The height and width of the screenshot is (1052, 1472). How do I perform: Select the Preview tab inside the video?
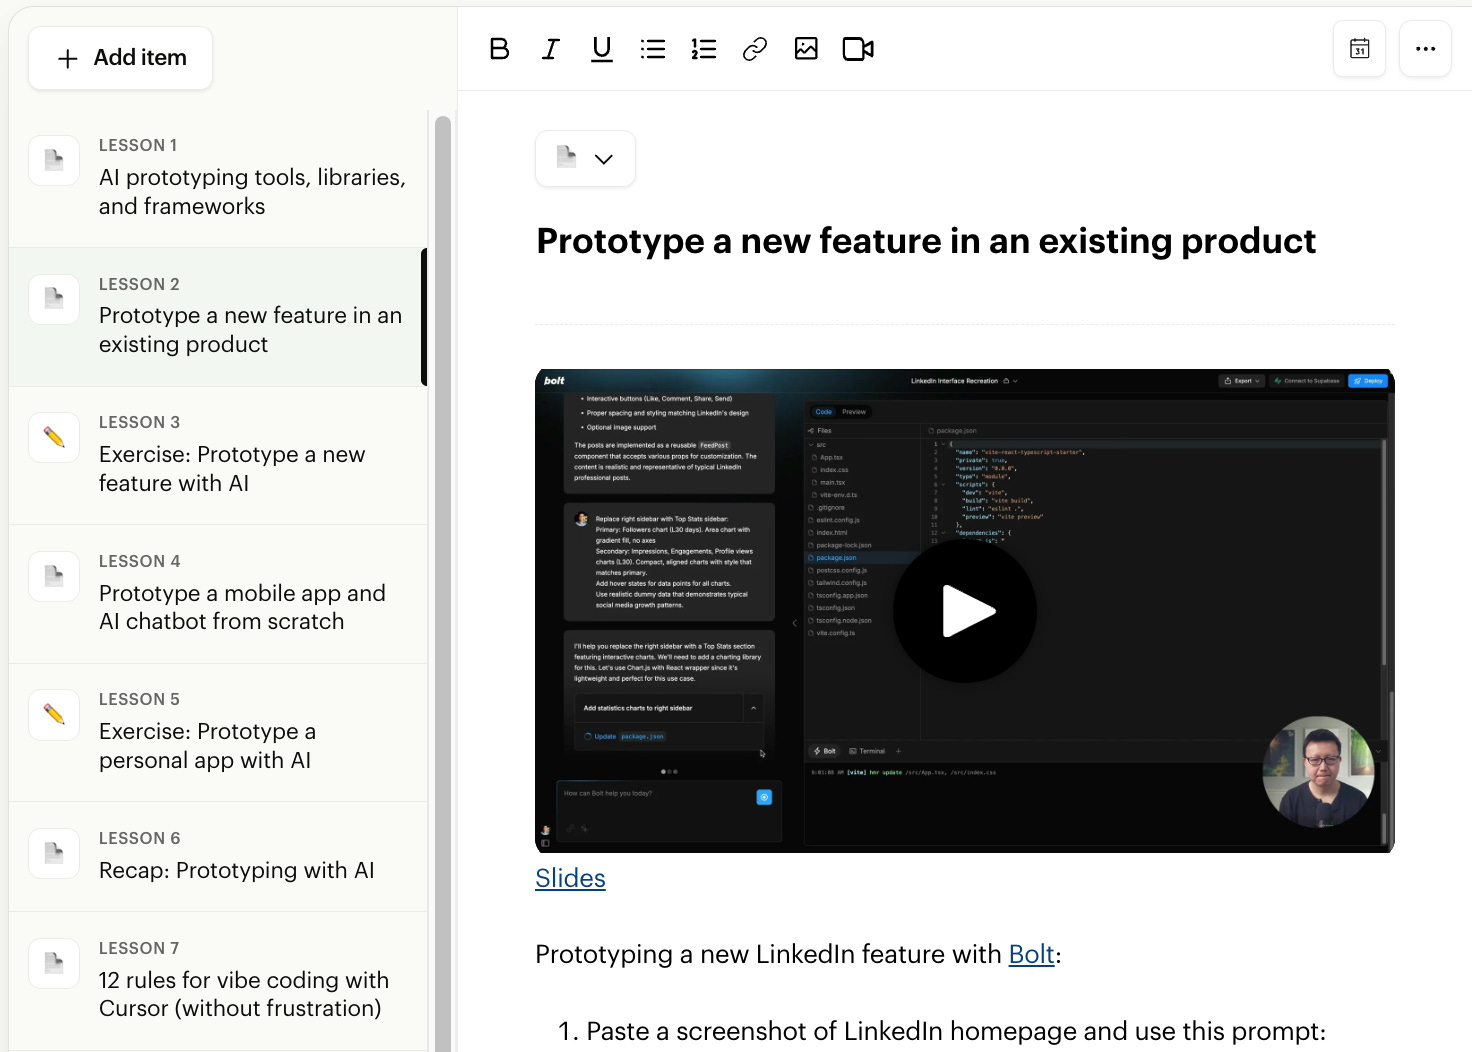coord(854,412)
